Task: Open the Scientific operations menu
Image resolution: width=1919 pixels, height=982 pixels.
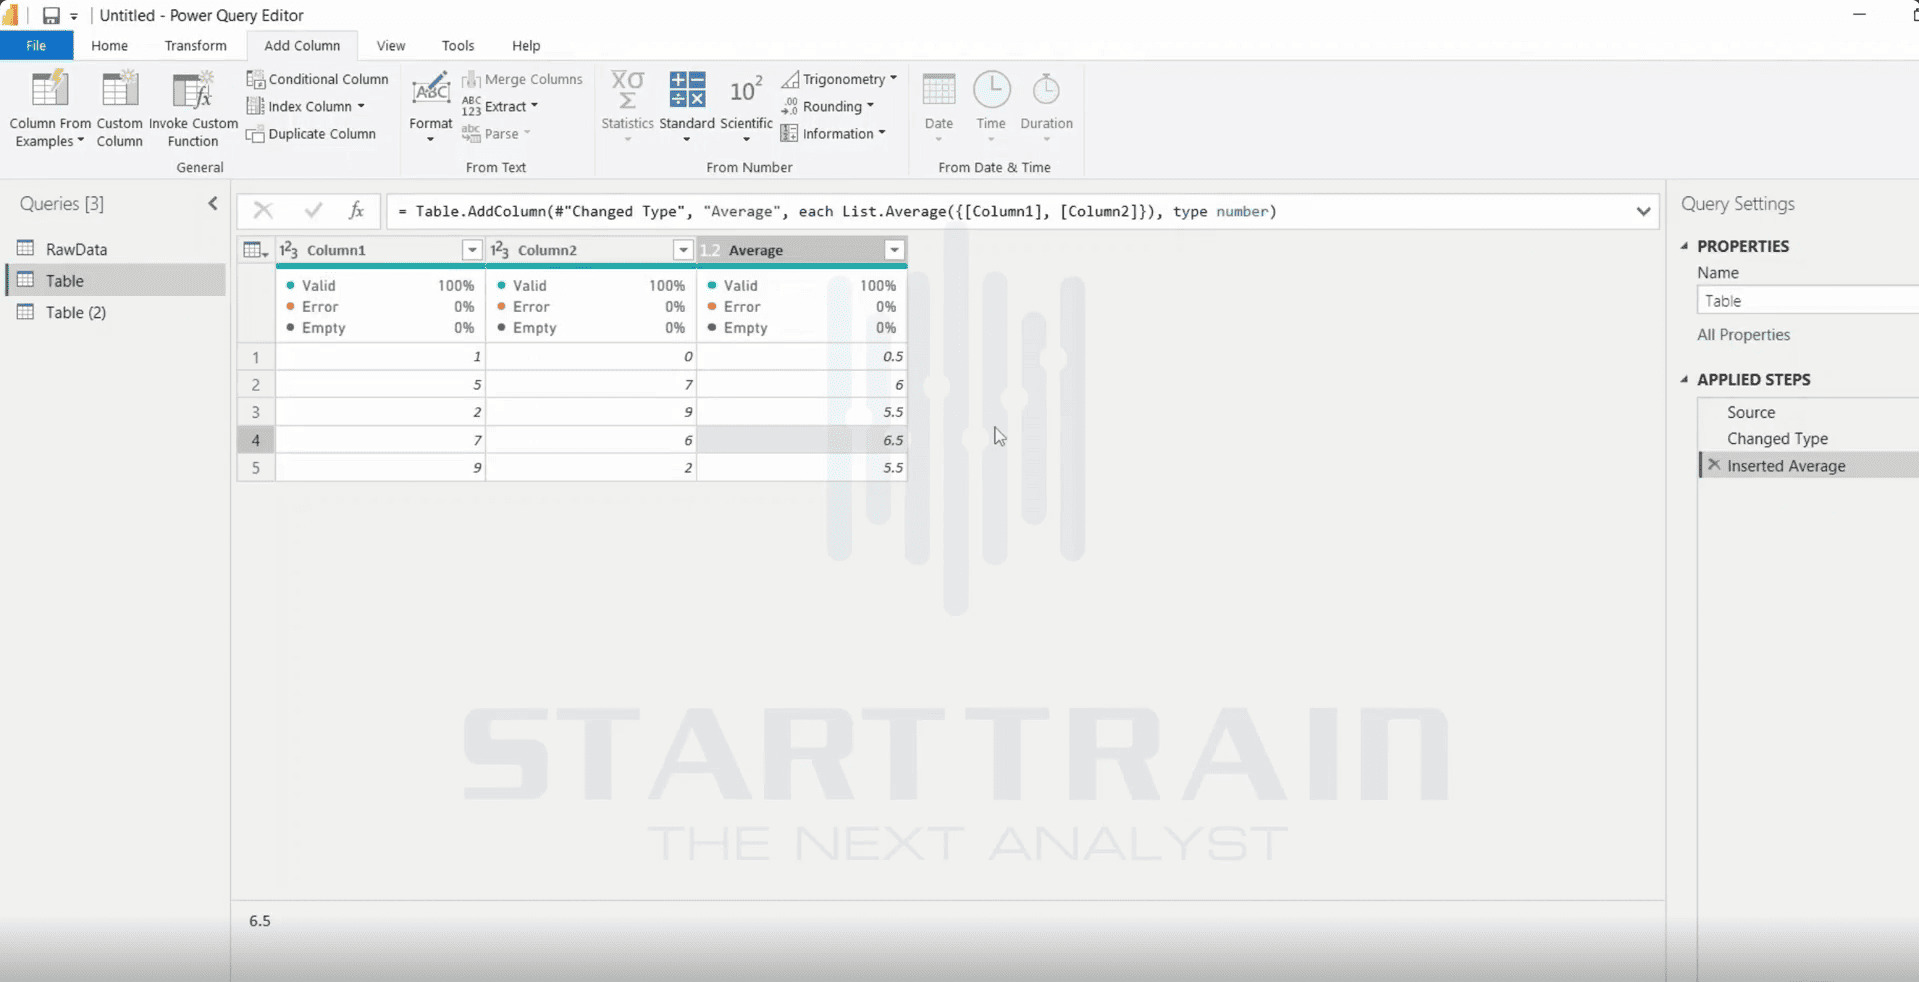Action: tap(746, 108)
